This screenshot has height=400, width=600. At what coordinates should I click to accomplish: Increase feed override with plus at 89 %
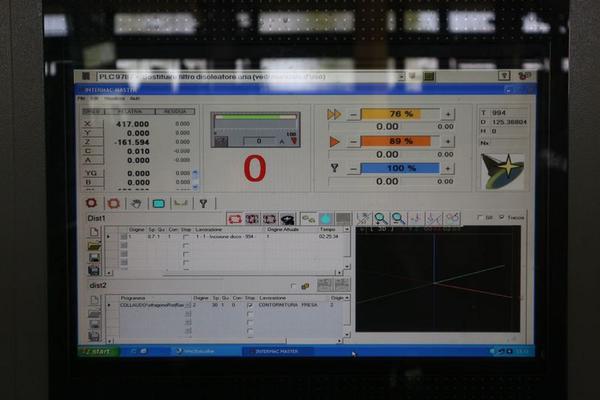coord(448,142)
